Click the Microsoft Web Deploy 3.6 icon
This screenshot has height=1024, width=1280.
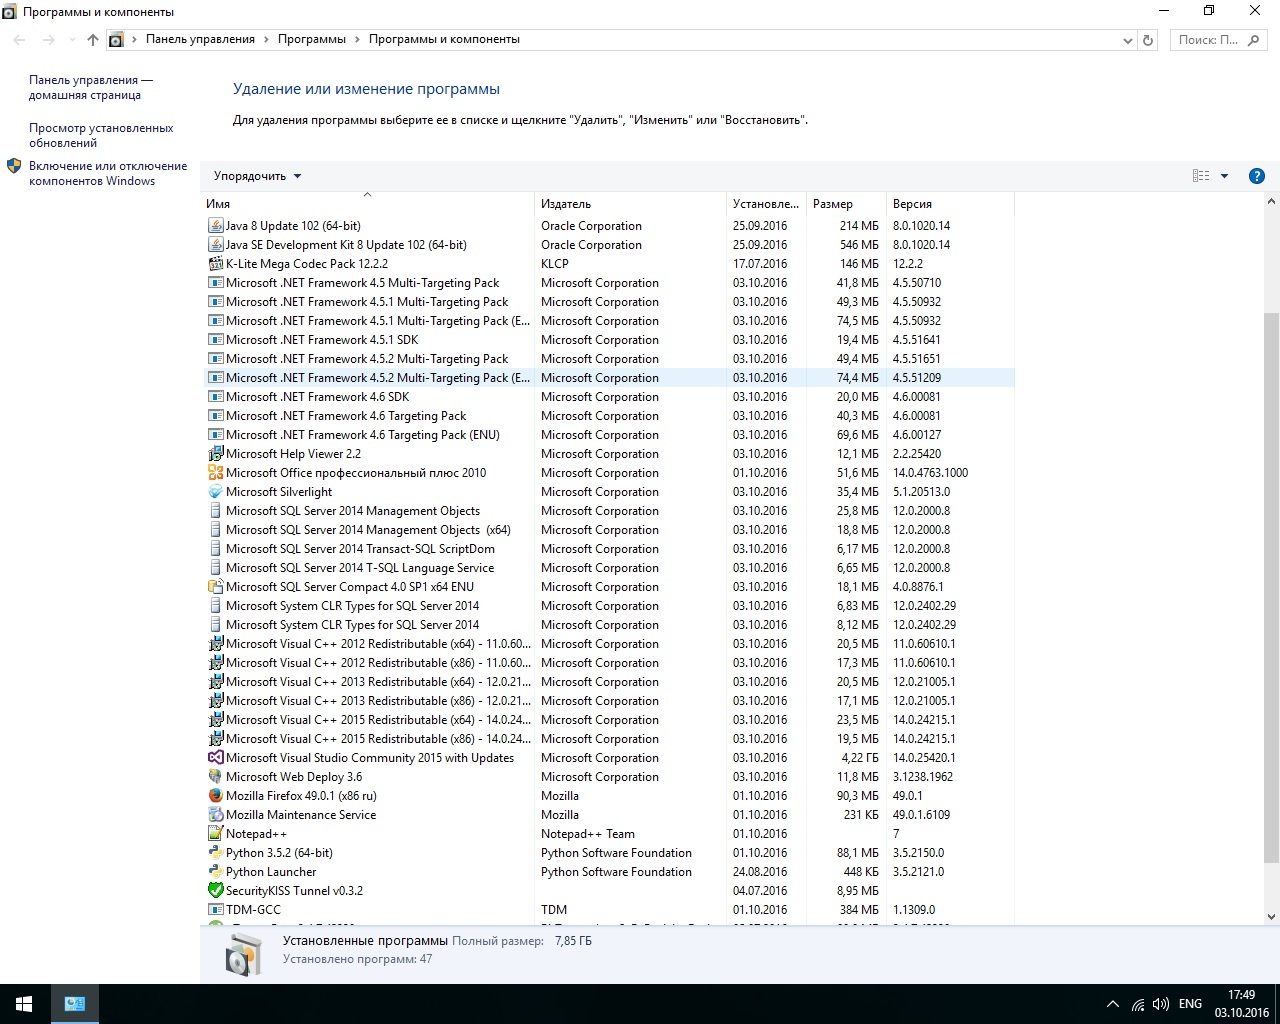click(x=215, y=777)
